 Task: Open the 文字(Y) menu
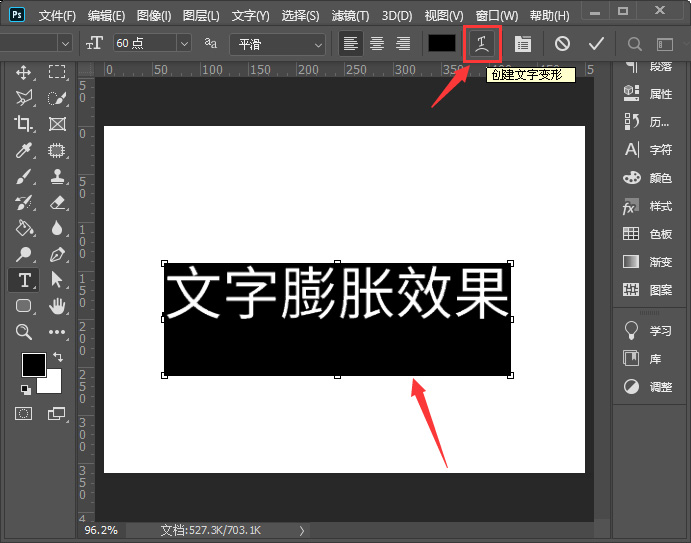(250, 16)
